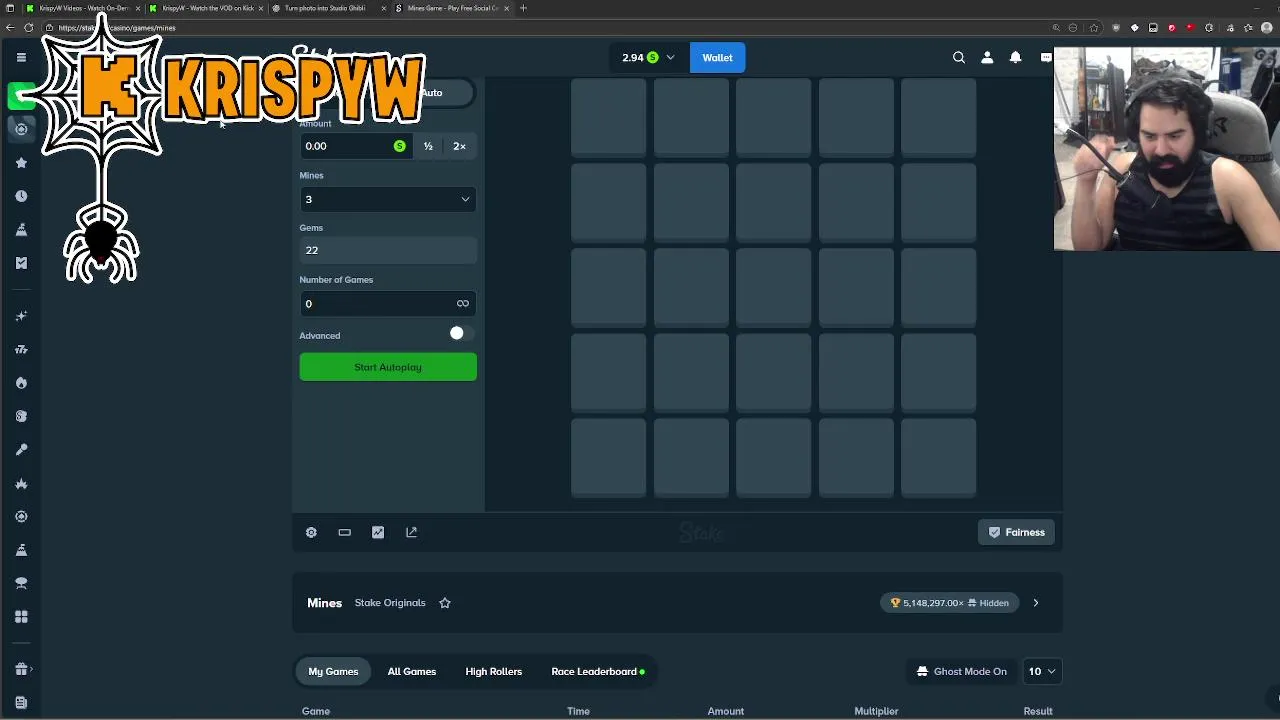1280x720 pixels.
Task: Open the user profile icon in header
Action: click(x=987, y=57)
